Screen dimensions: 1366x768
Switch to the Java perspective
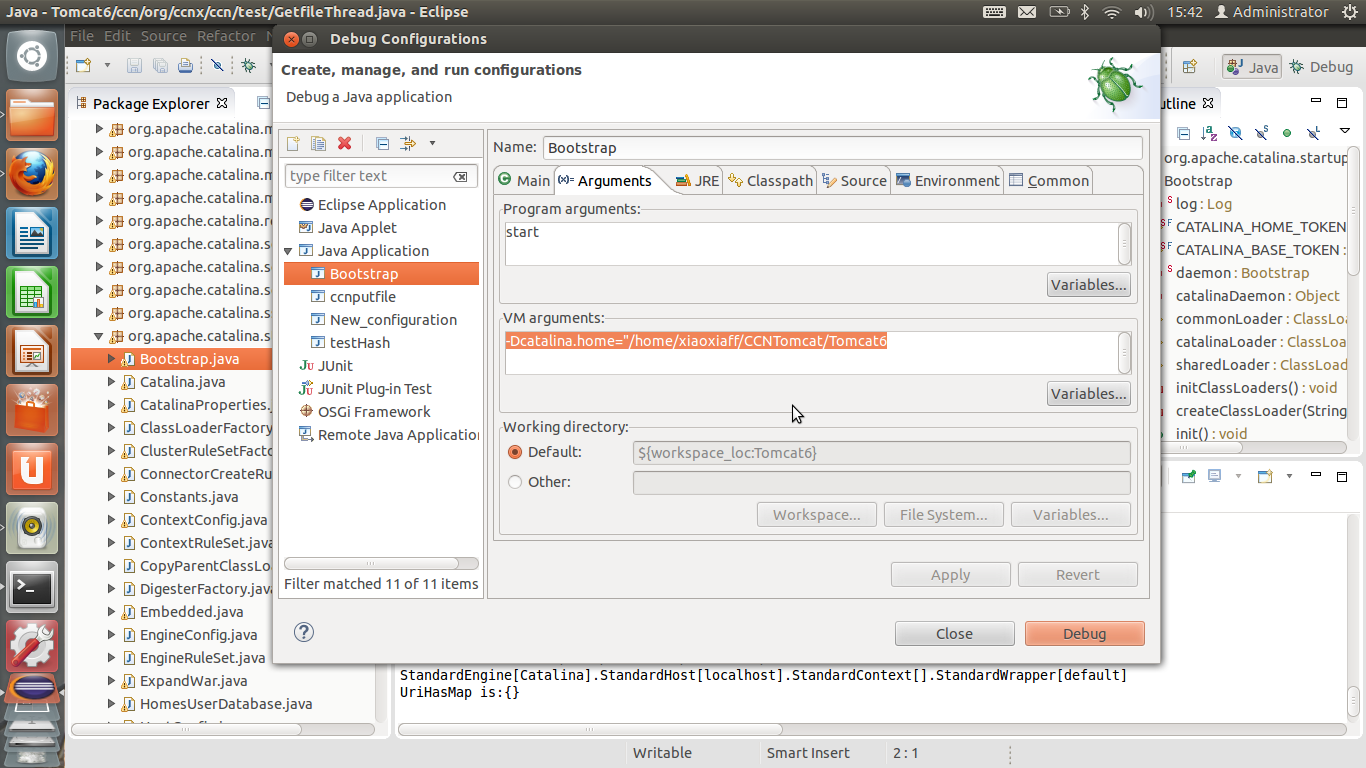[x=1252, y=67]
